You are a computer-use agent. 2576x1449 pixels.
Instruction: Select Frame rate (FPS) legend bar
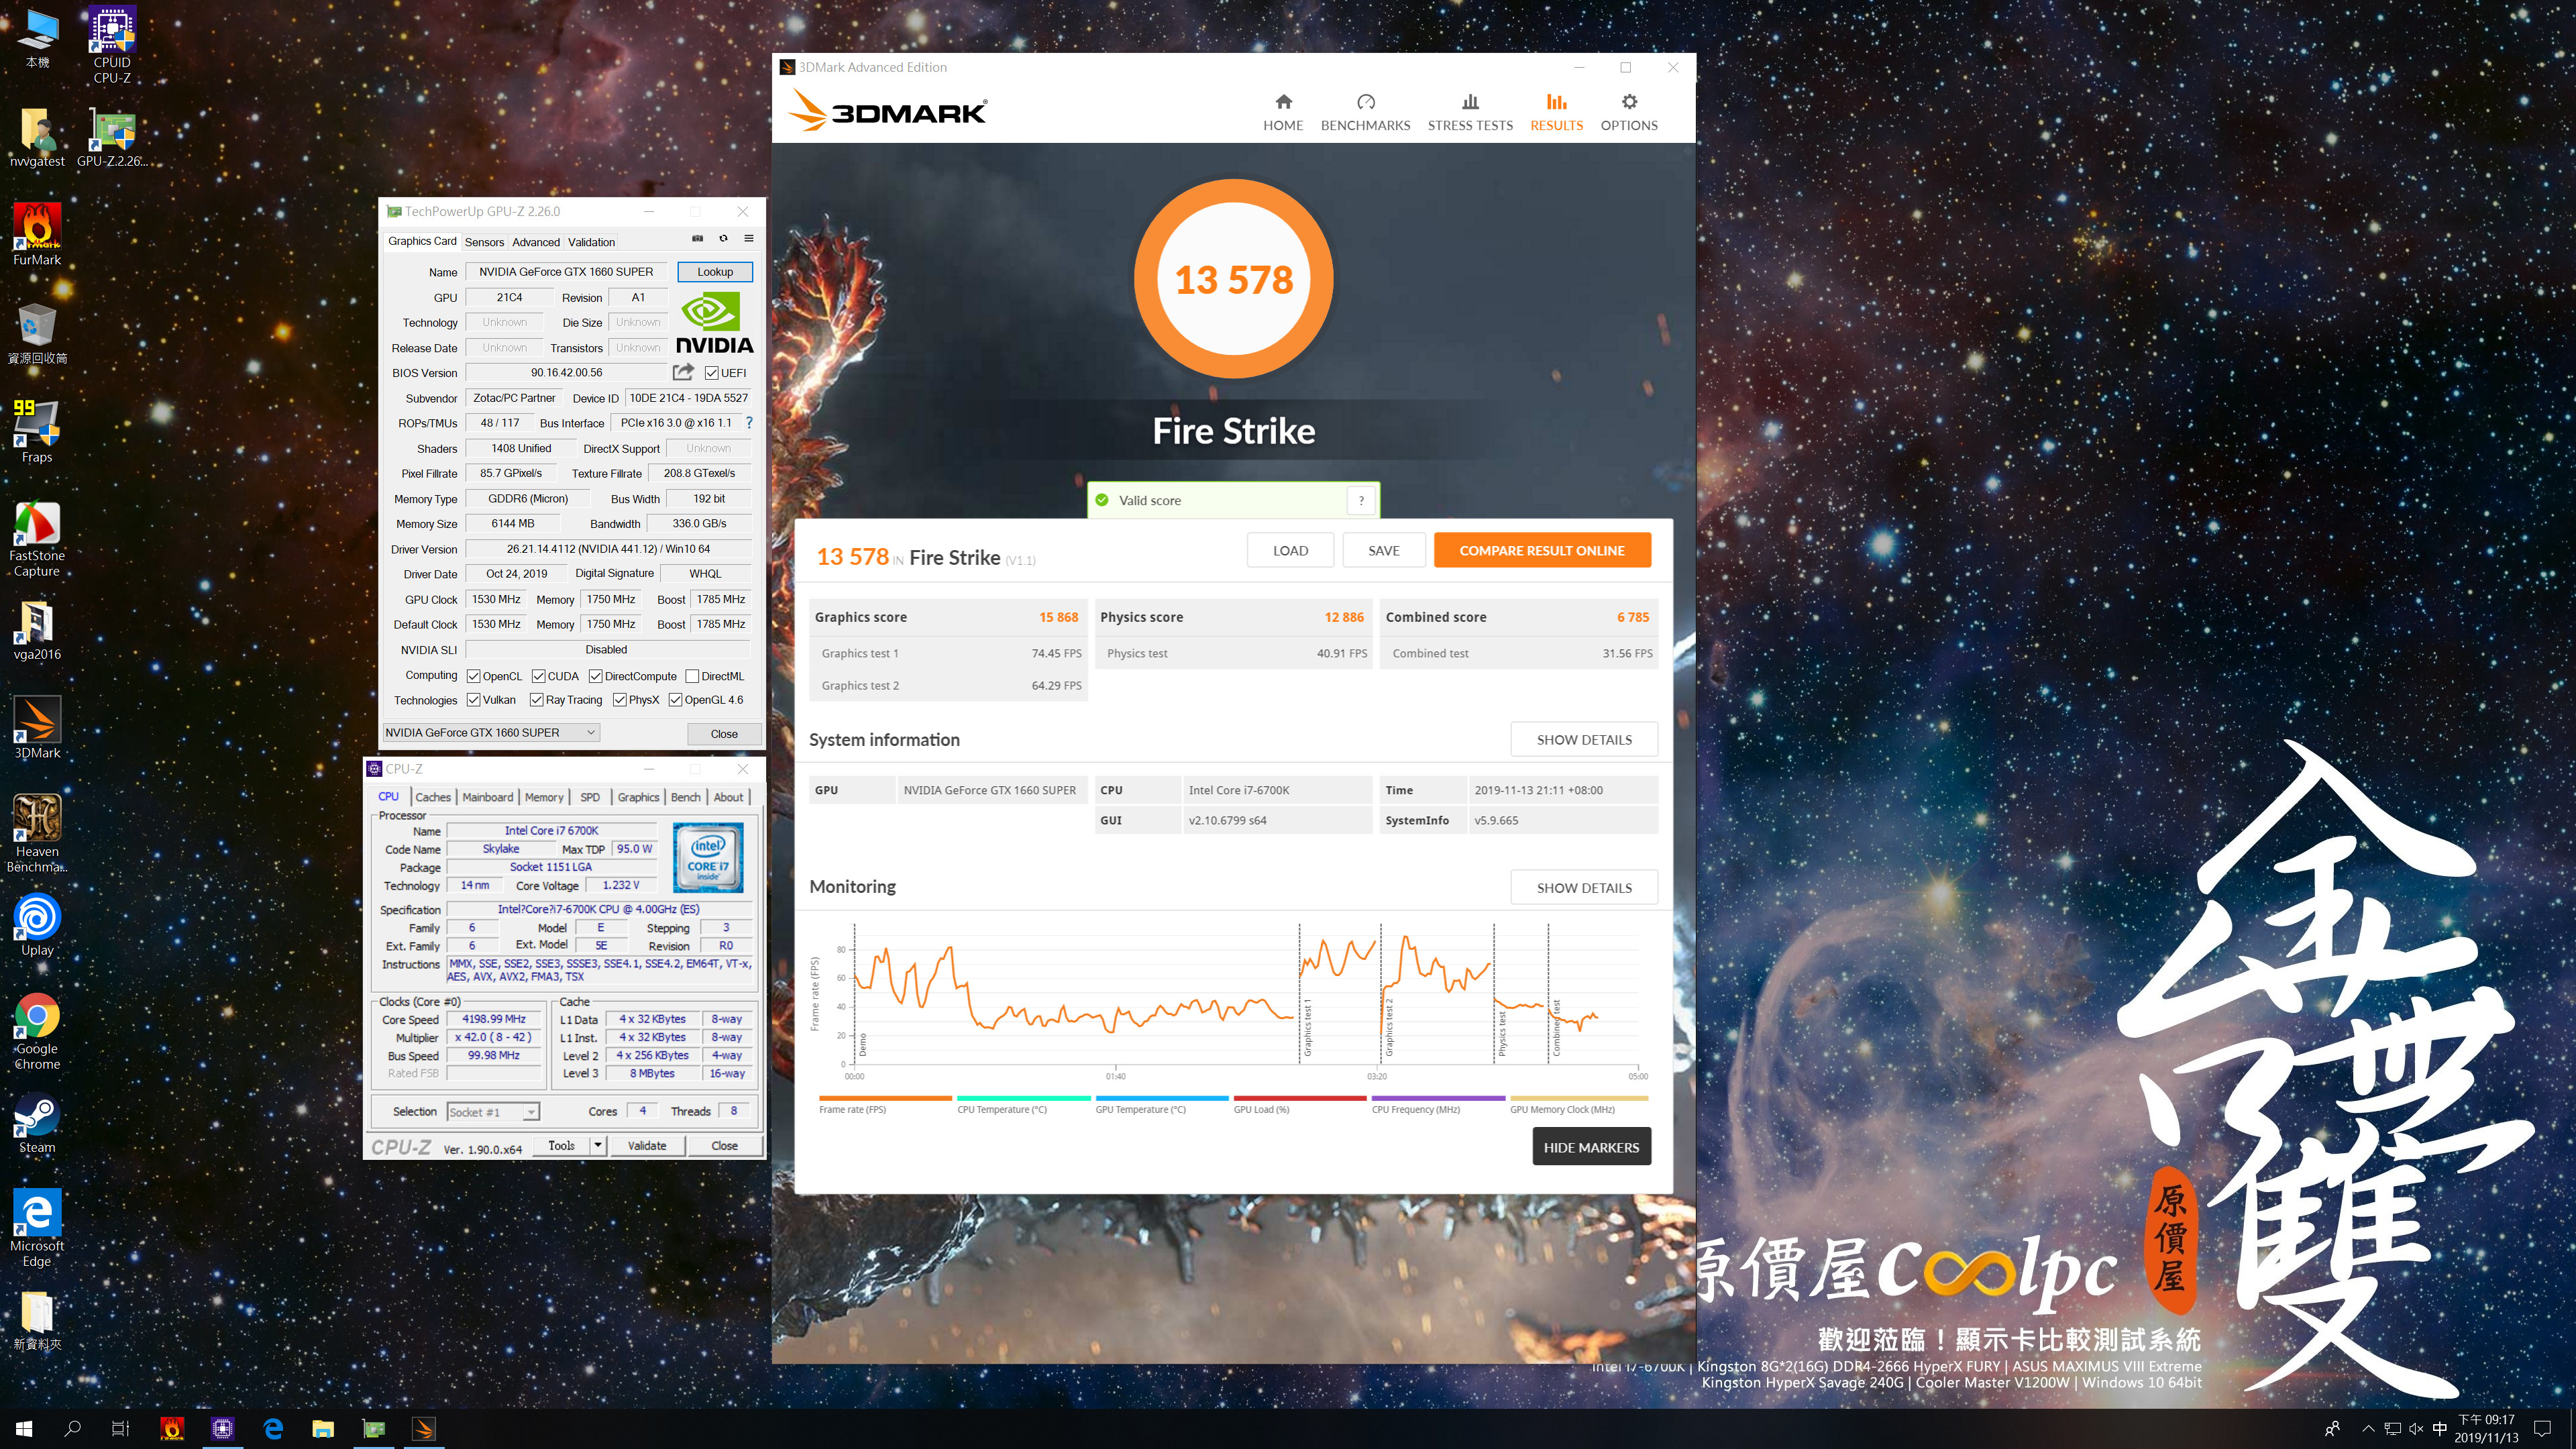click(x=885, y=1098)
